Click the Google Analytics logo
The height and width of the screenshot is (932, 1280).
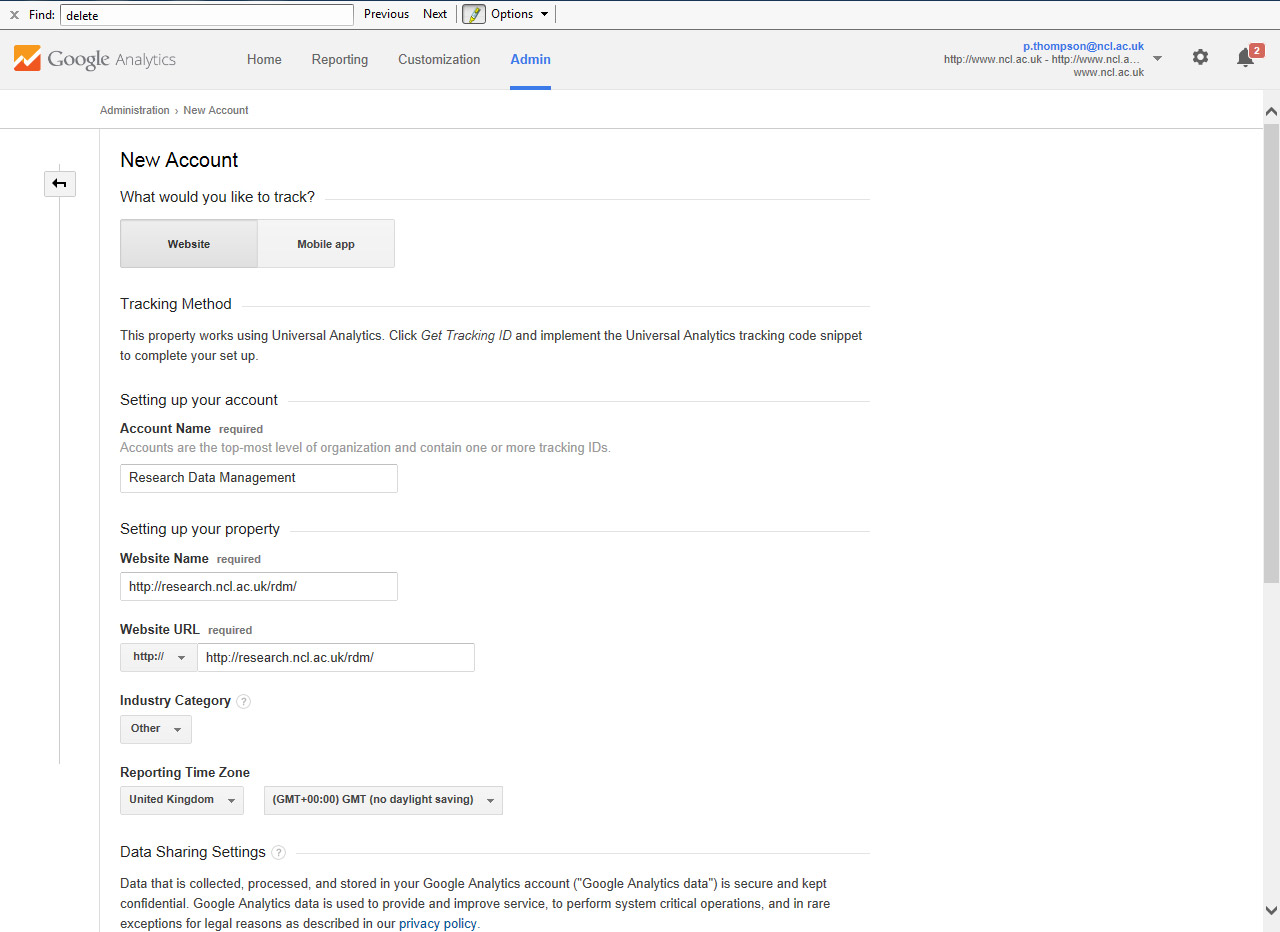pos(95,59)
